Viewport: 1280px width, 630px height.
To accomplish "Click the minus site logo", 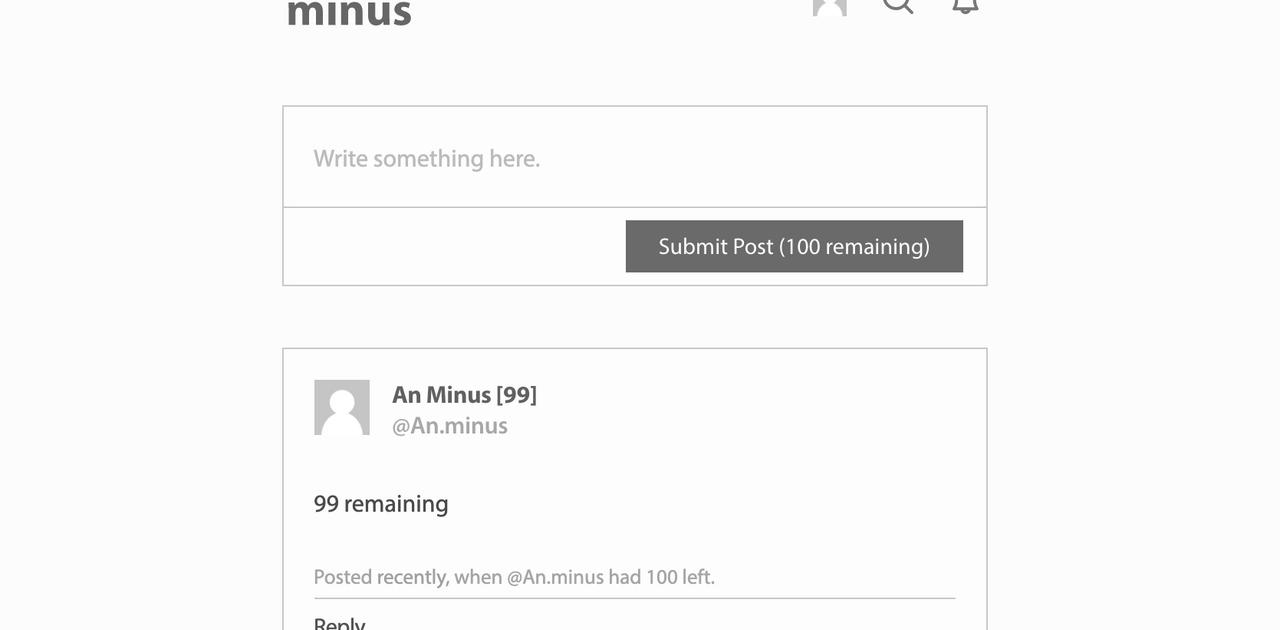I will tap(349, 13).
